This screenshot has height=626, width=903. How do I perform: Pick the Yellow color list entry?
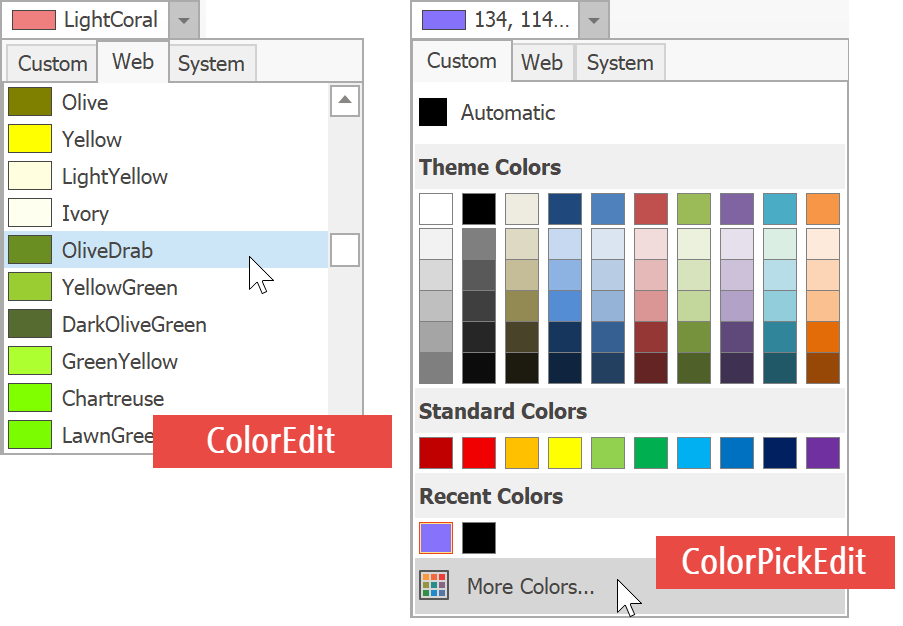pyautogui.click(x=91, y=139)
